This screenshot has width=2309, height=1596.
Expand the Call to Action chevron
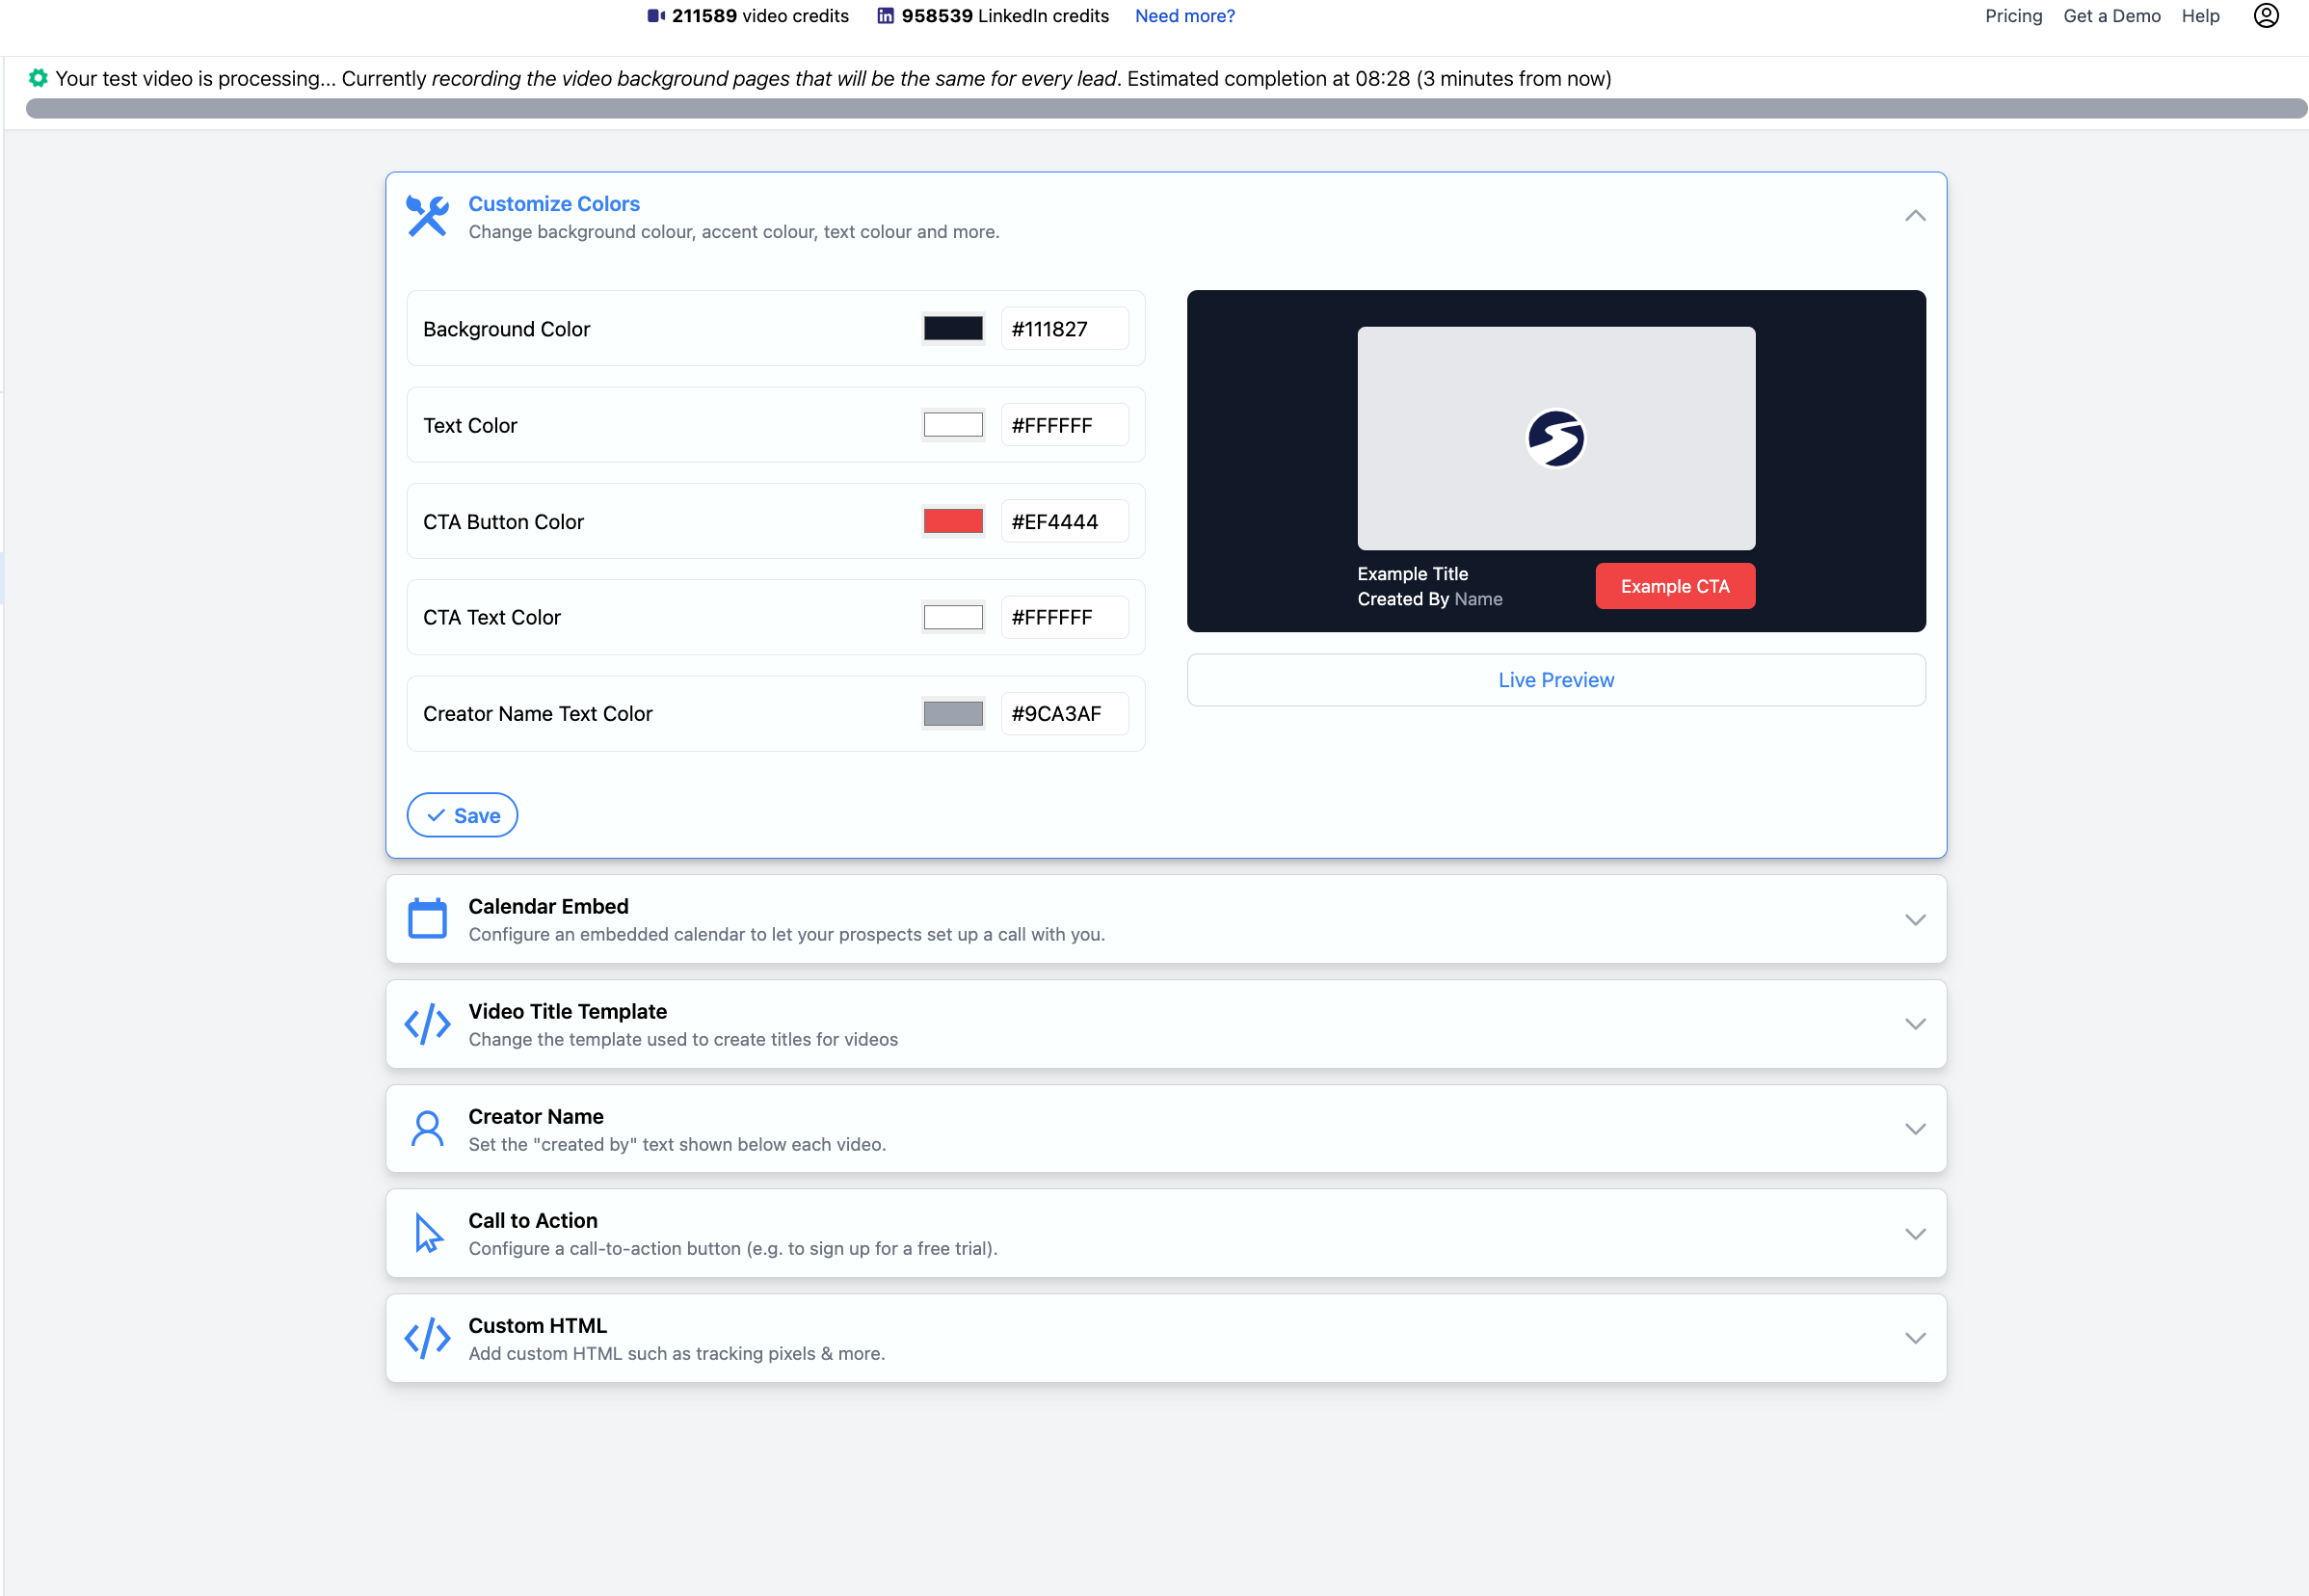[x=1915, y=1234]
